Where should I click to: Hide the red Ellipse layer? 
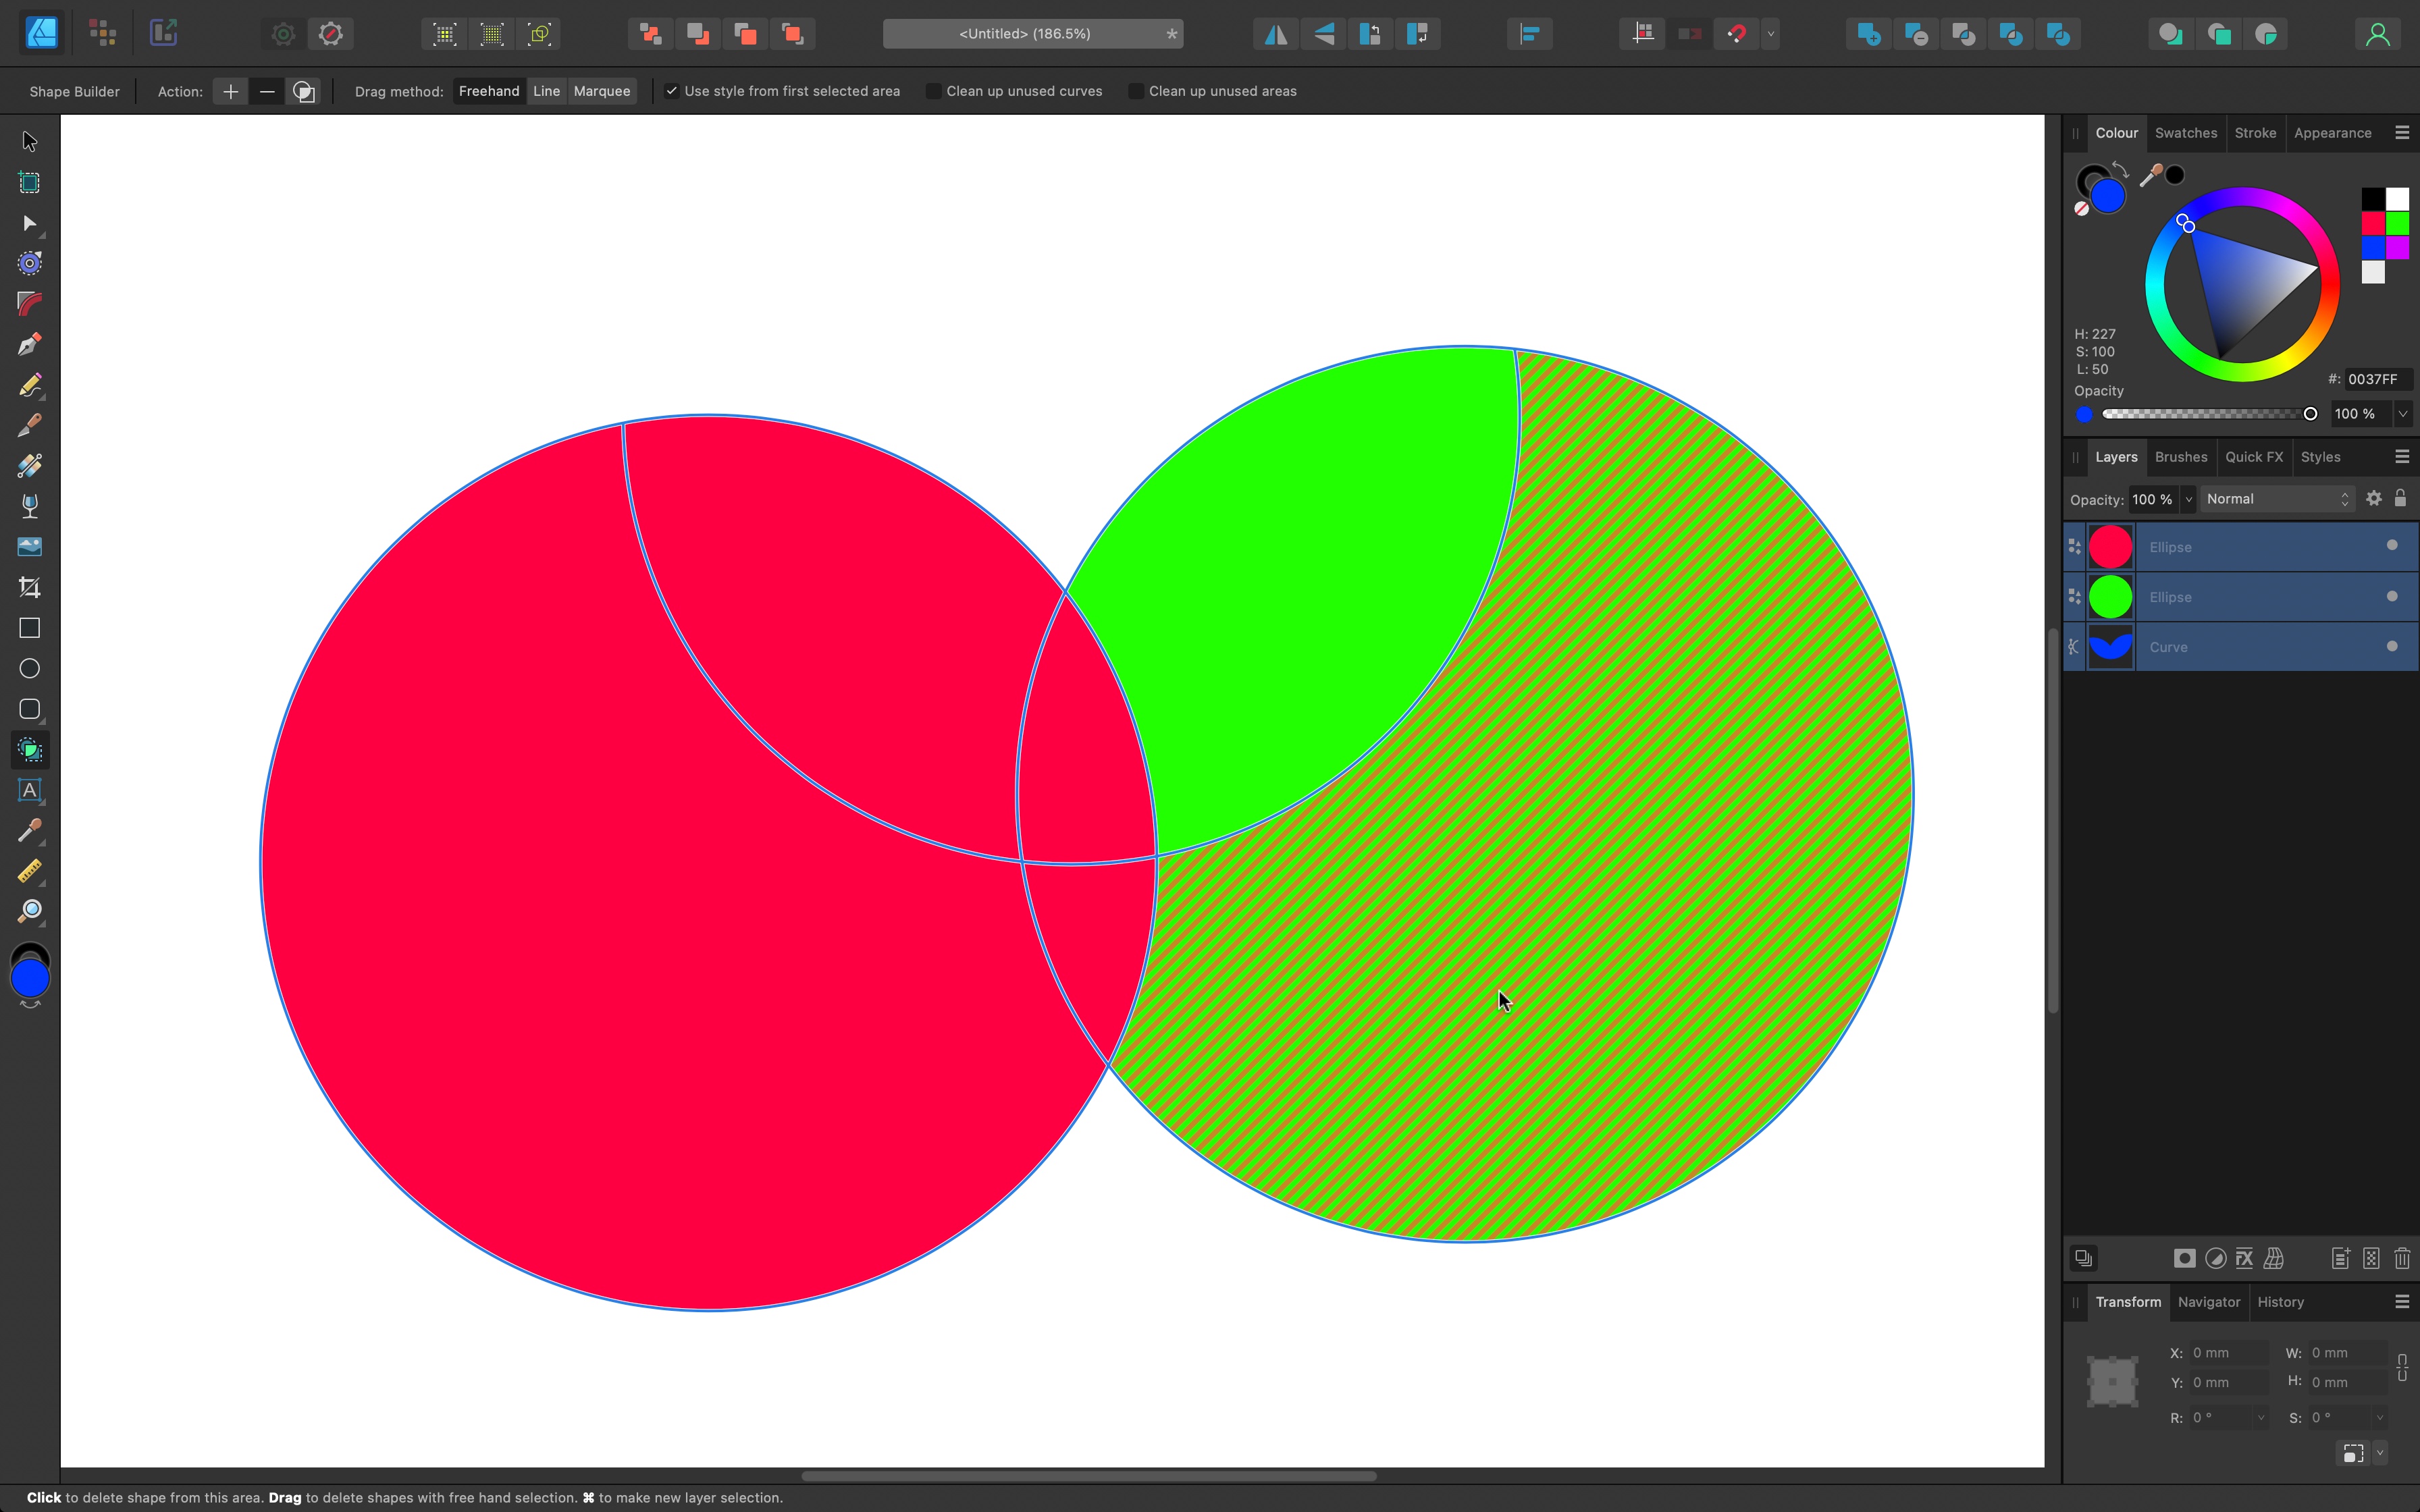tap(2392, 546)
